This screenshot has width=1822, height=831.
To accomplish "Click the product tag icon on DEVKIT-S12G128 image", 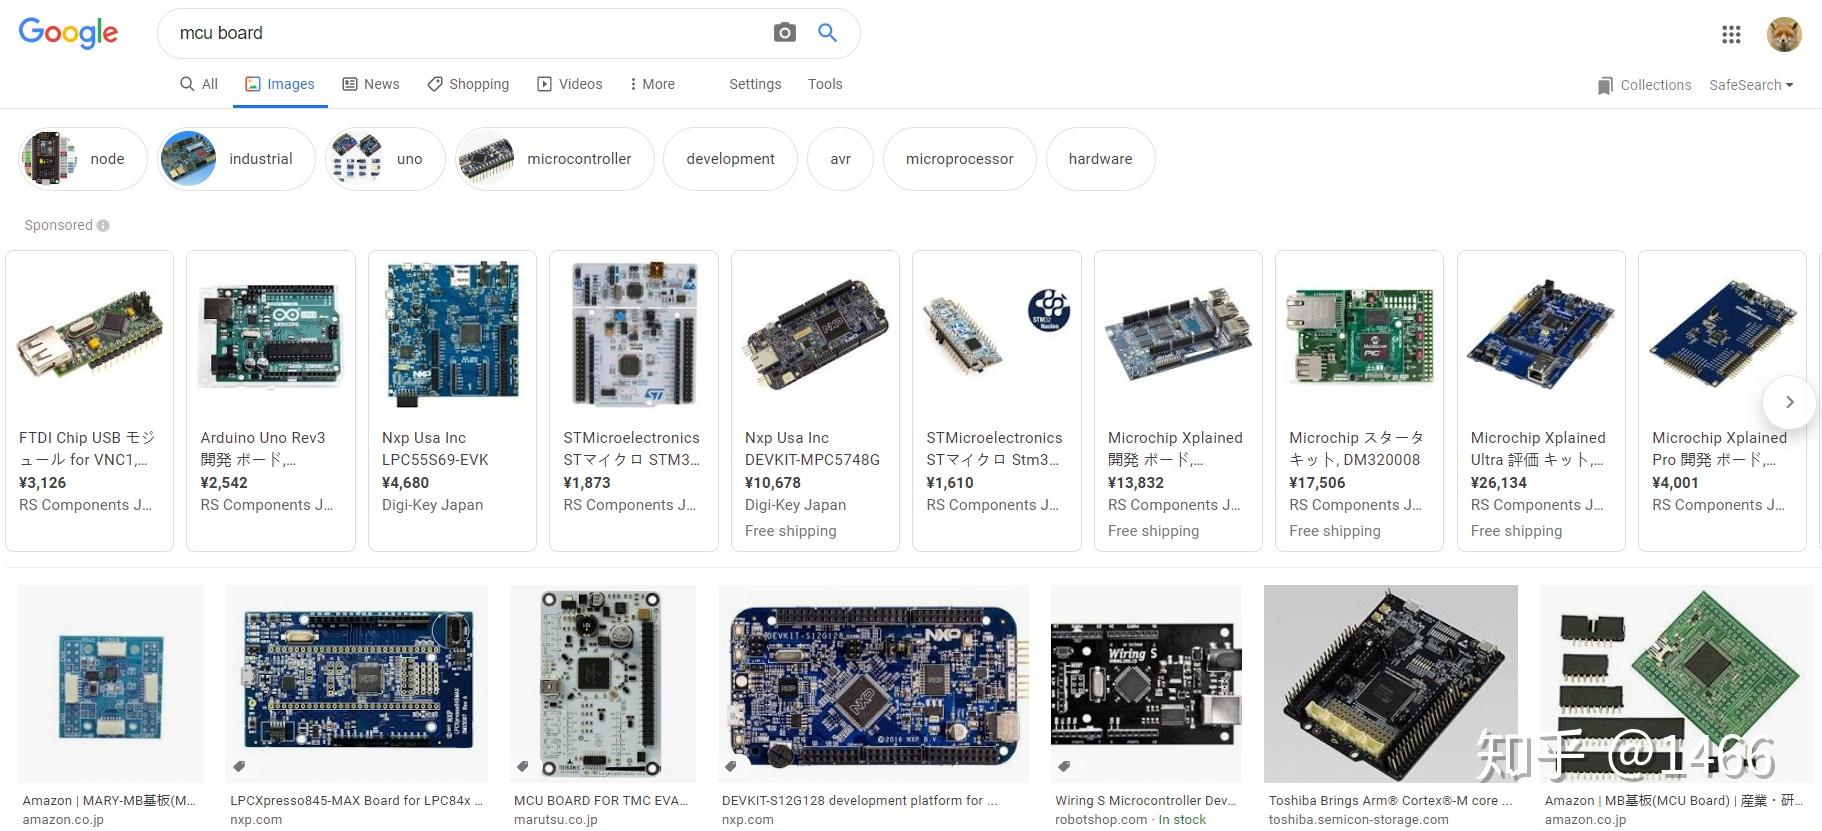I will click(x=731, y=766).
